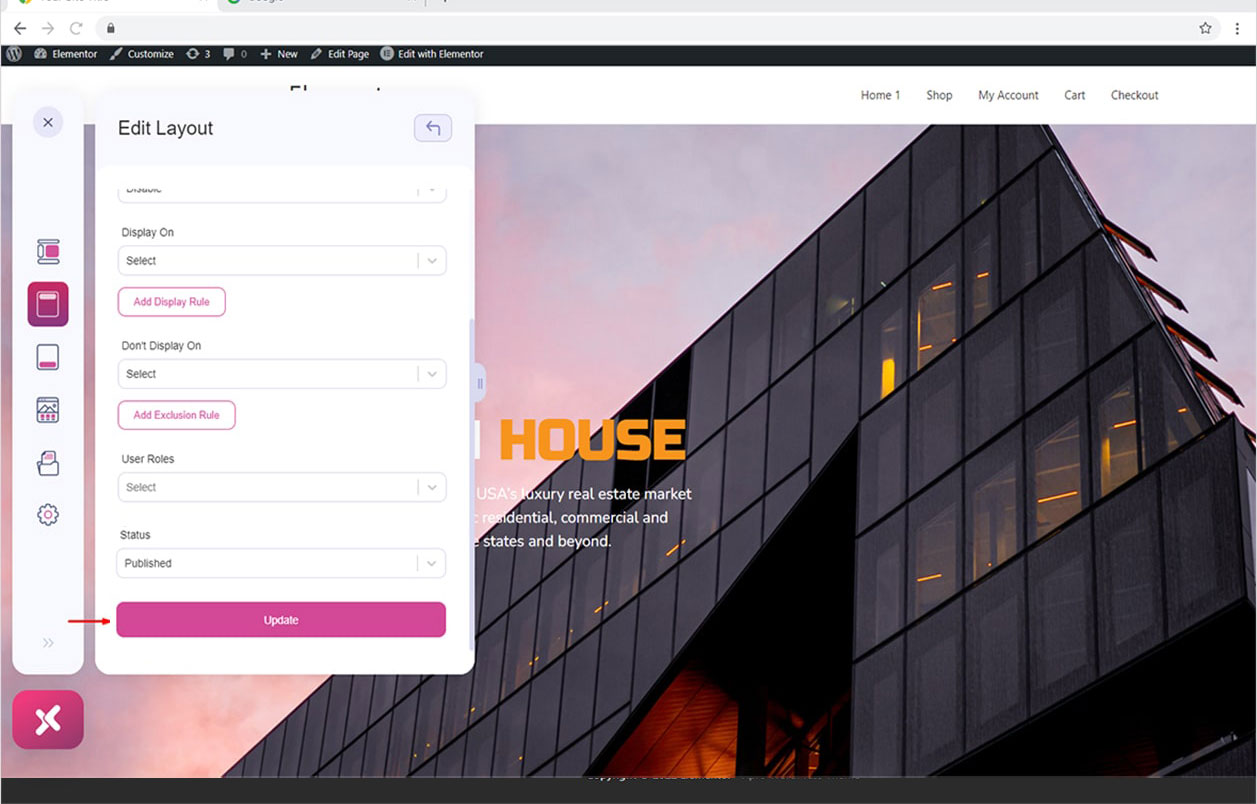The width and height of the screenshot is (1257, 804).
Task: Click the browser address bar
Action: click(x=658, y=28)
